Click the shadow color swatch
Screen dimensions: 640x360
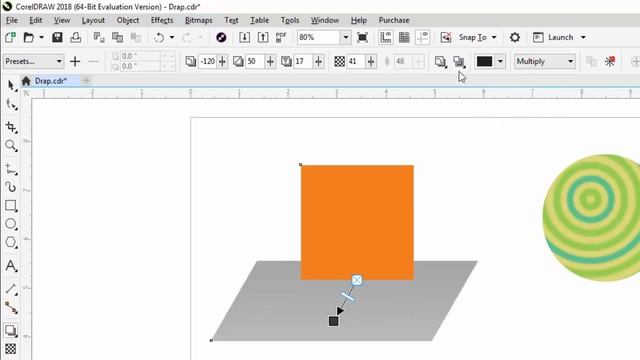click(x=484, y=61)
